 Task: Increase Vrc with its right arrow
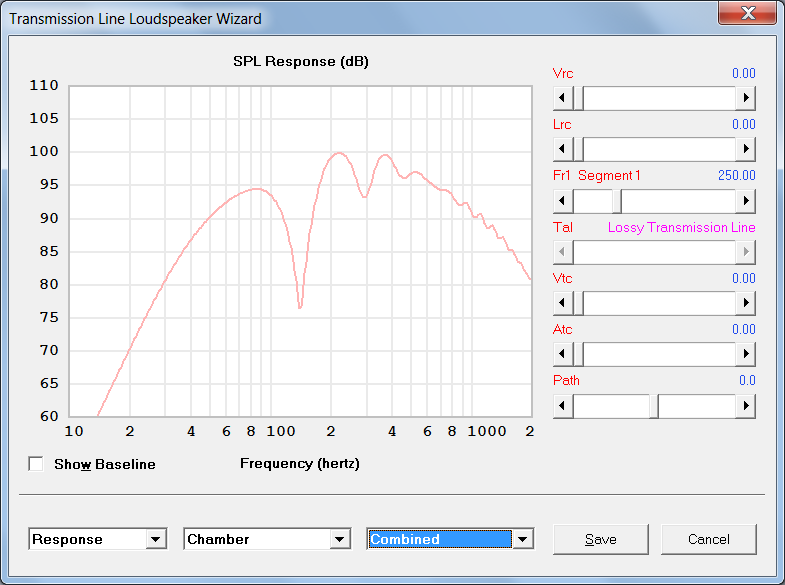click(x=745, y=98)
